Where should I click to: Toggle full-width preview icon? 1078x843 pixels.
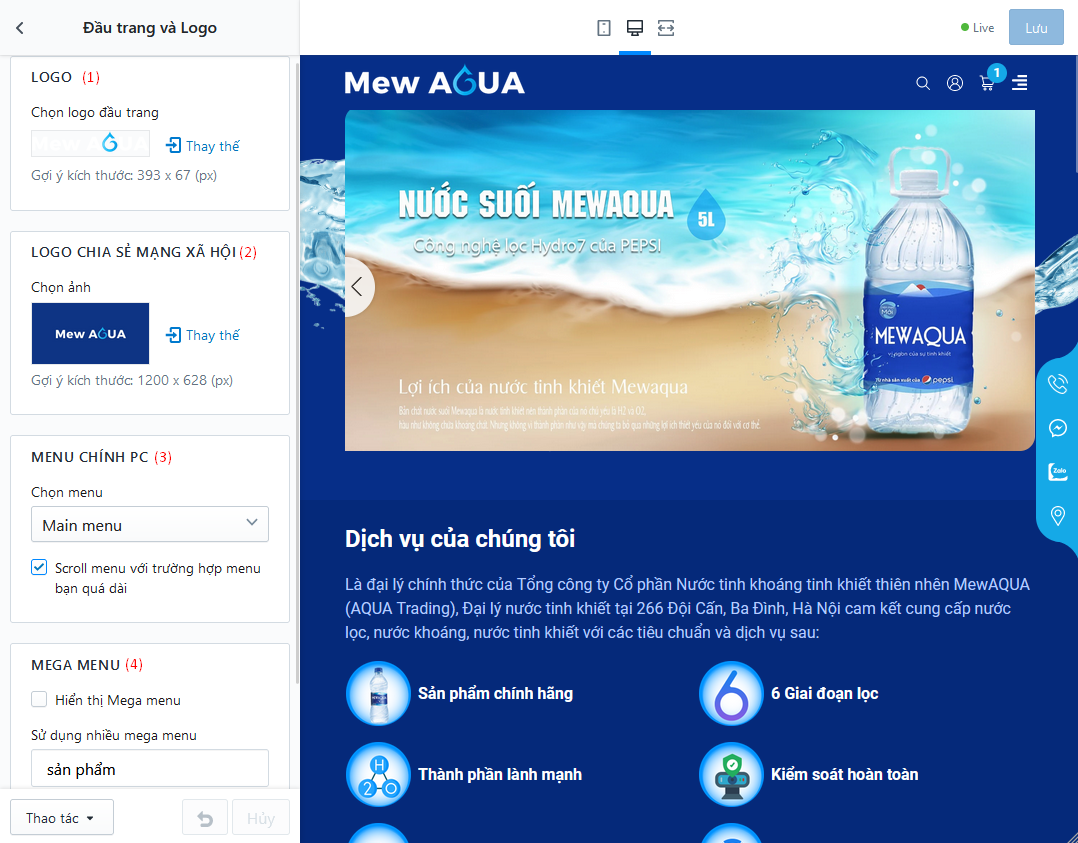666,28
